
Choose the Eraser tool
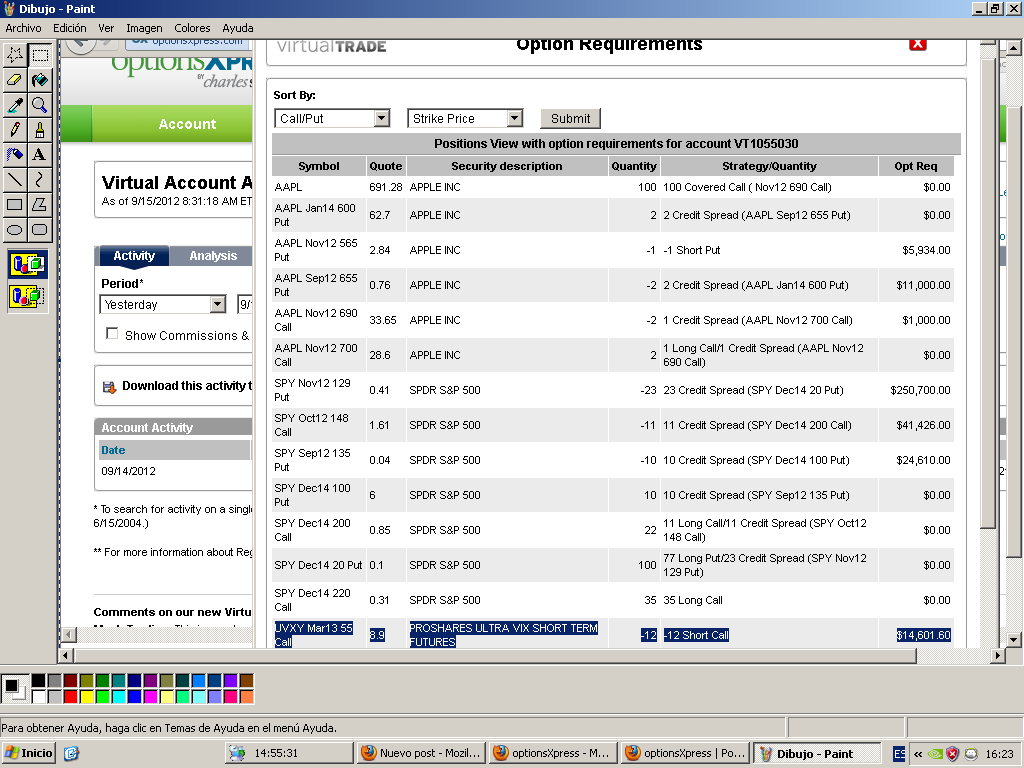(15, 80)
